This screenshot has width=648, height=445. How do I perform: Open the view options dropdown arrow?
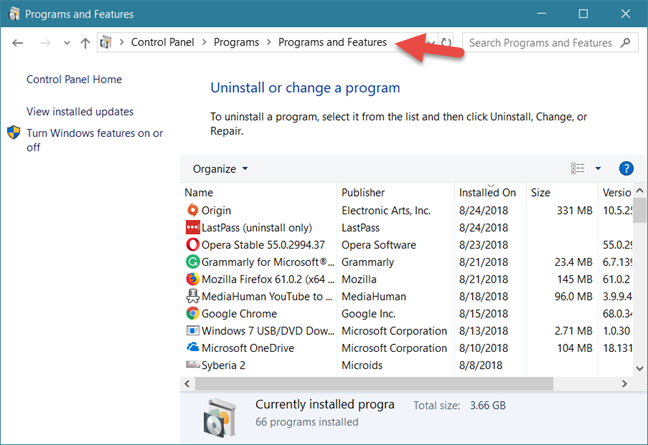click(x=598, y=169)
